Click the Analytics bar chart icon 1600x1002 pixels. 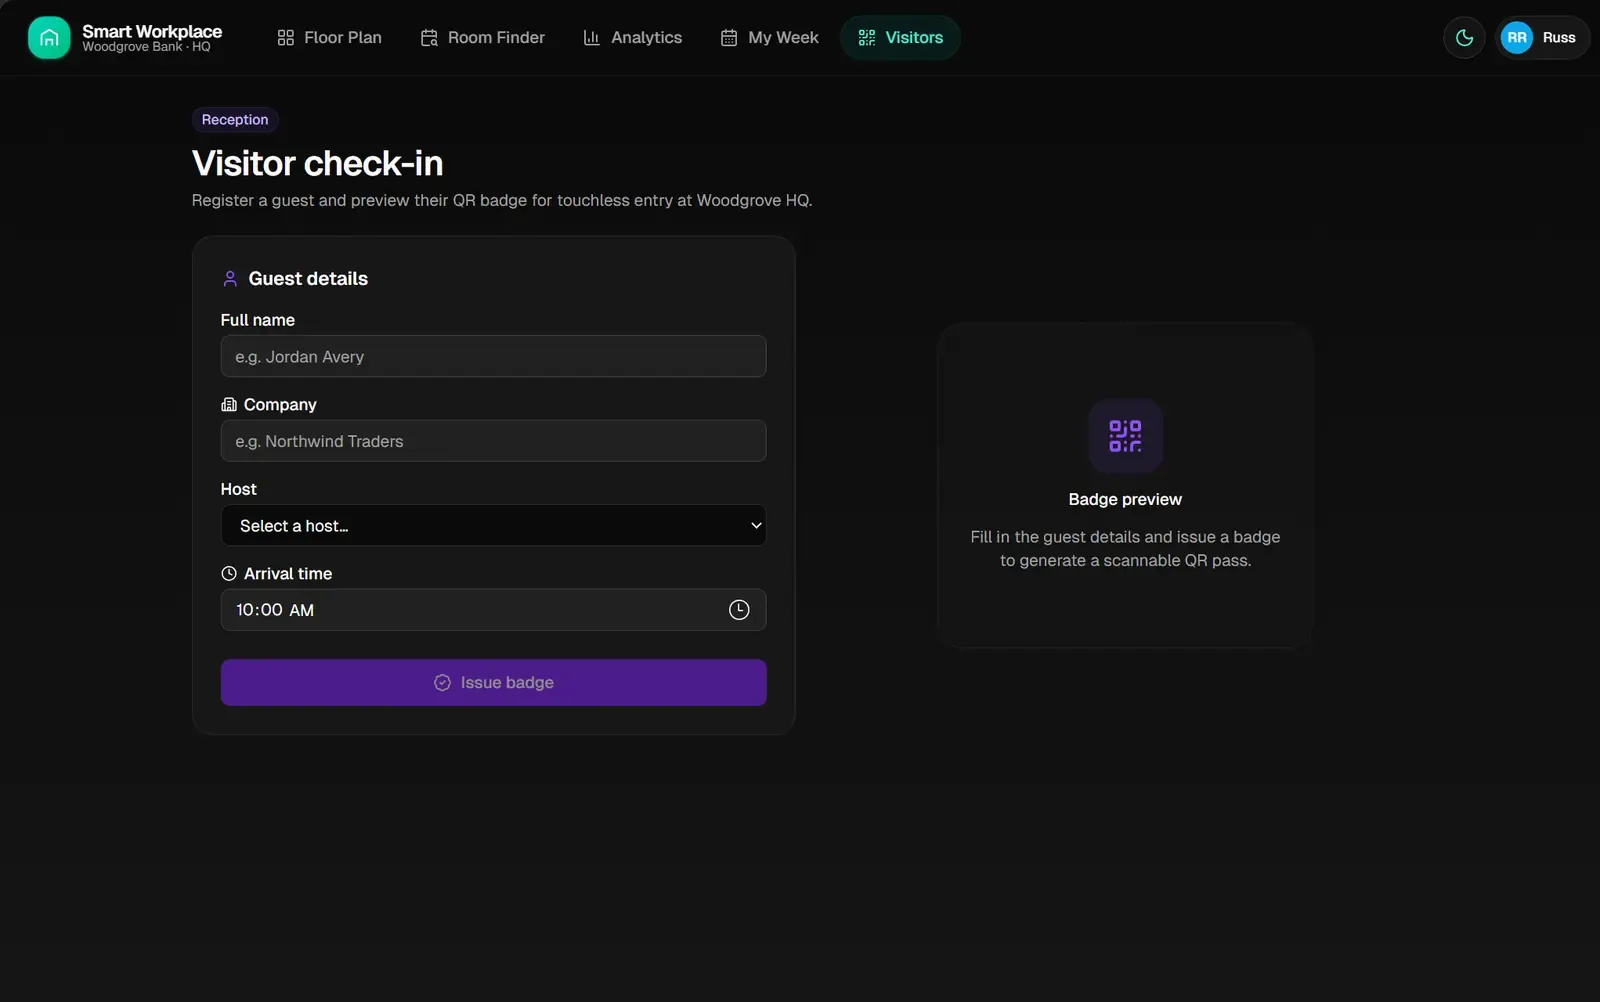tap(592, 38)
